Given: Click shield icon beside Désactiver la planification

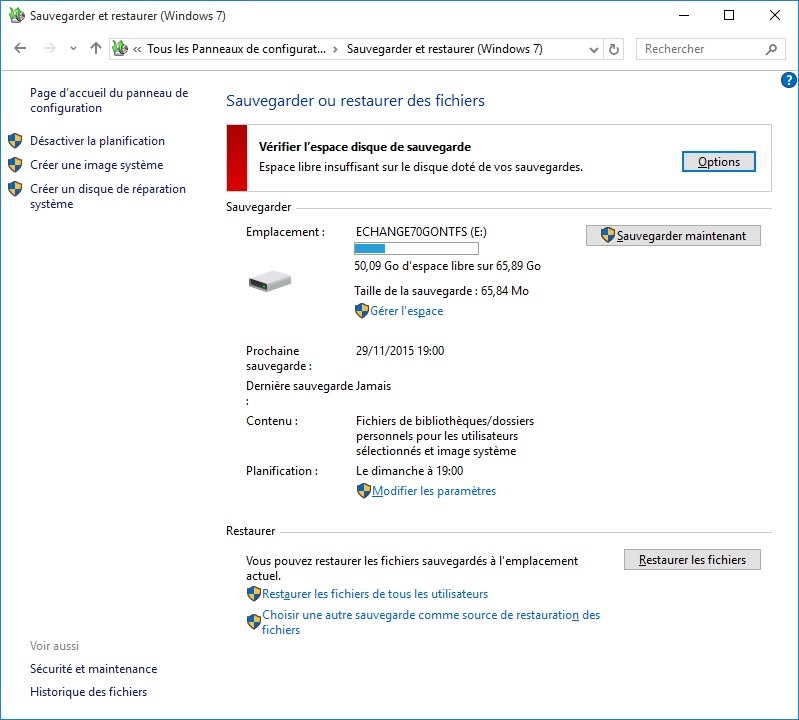Looking at the screenshot, I should [15, 141].
